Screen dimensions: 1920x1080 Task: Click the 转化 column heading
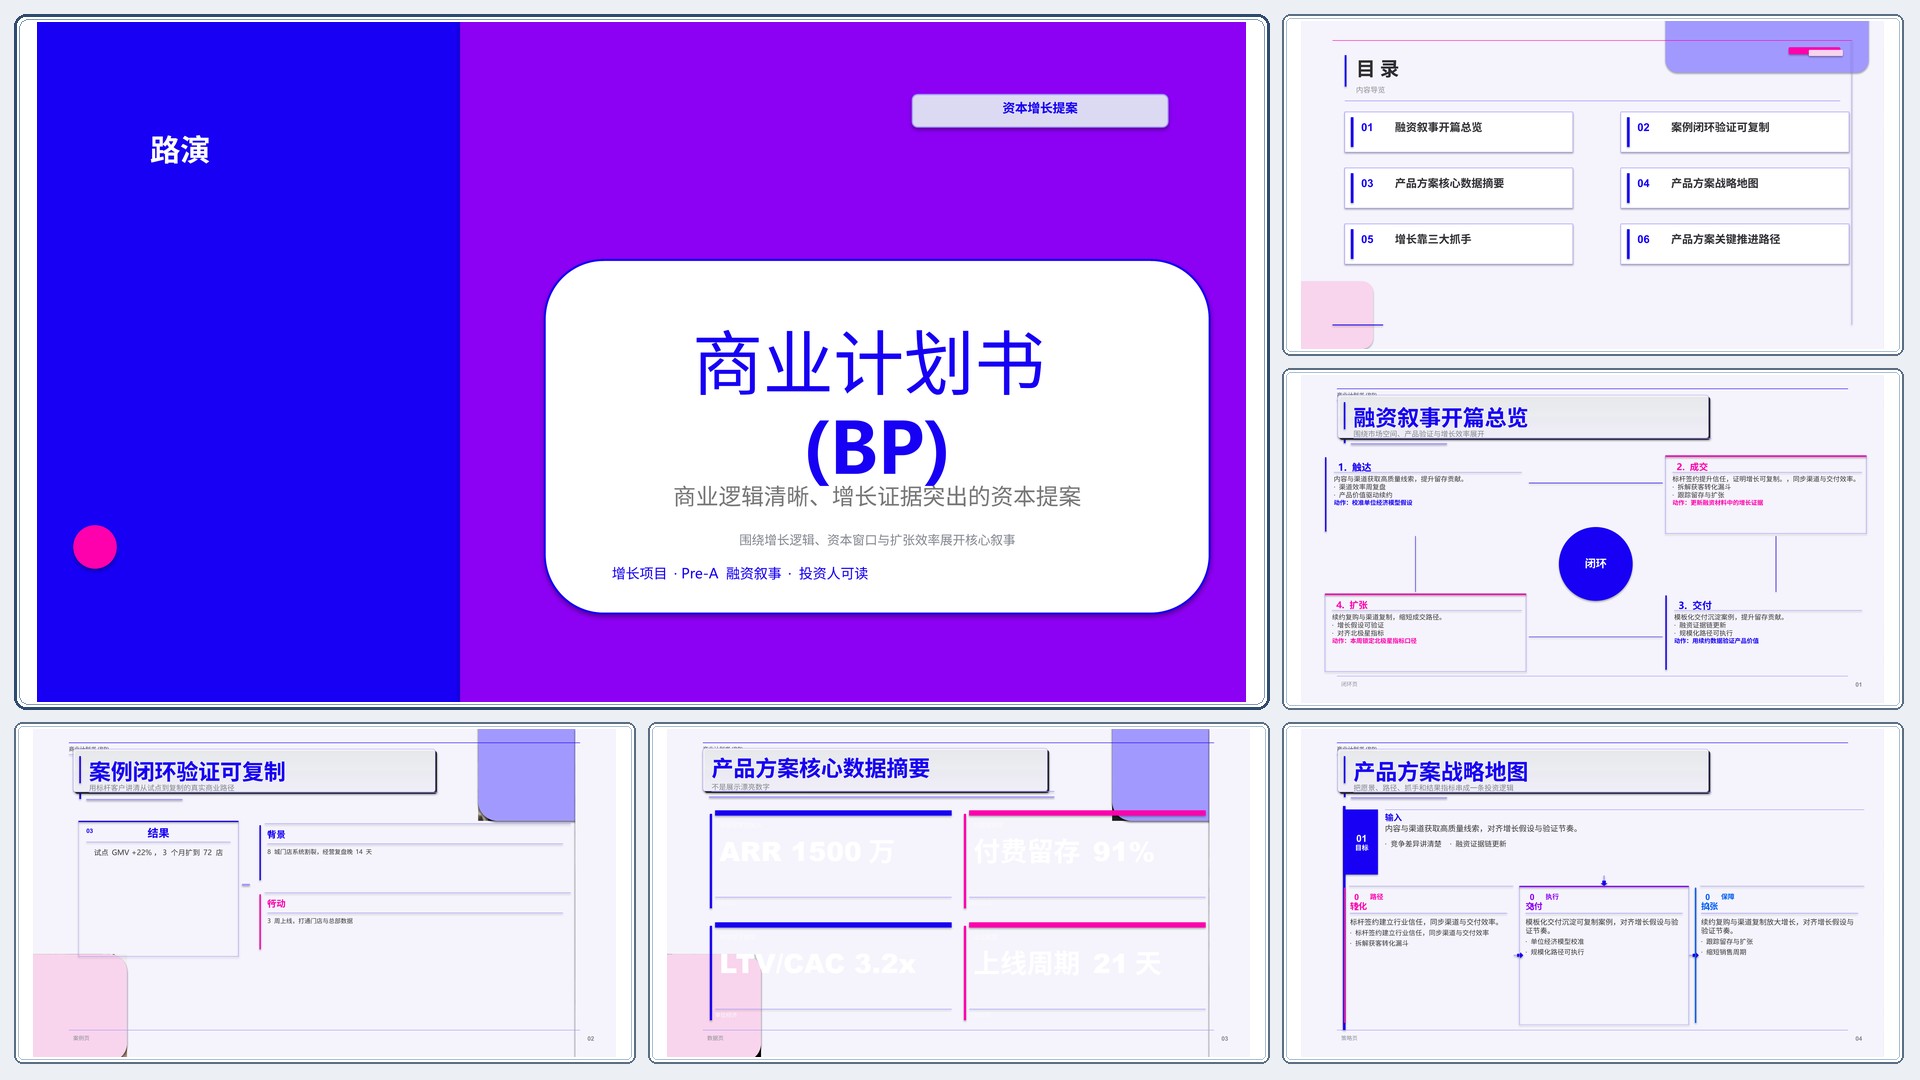pos(1358,906)
